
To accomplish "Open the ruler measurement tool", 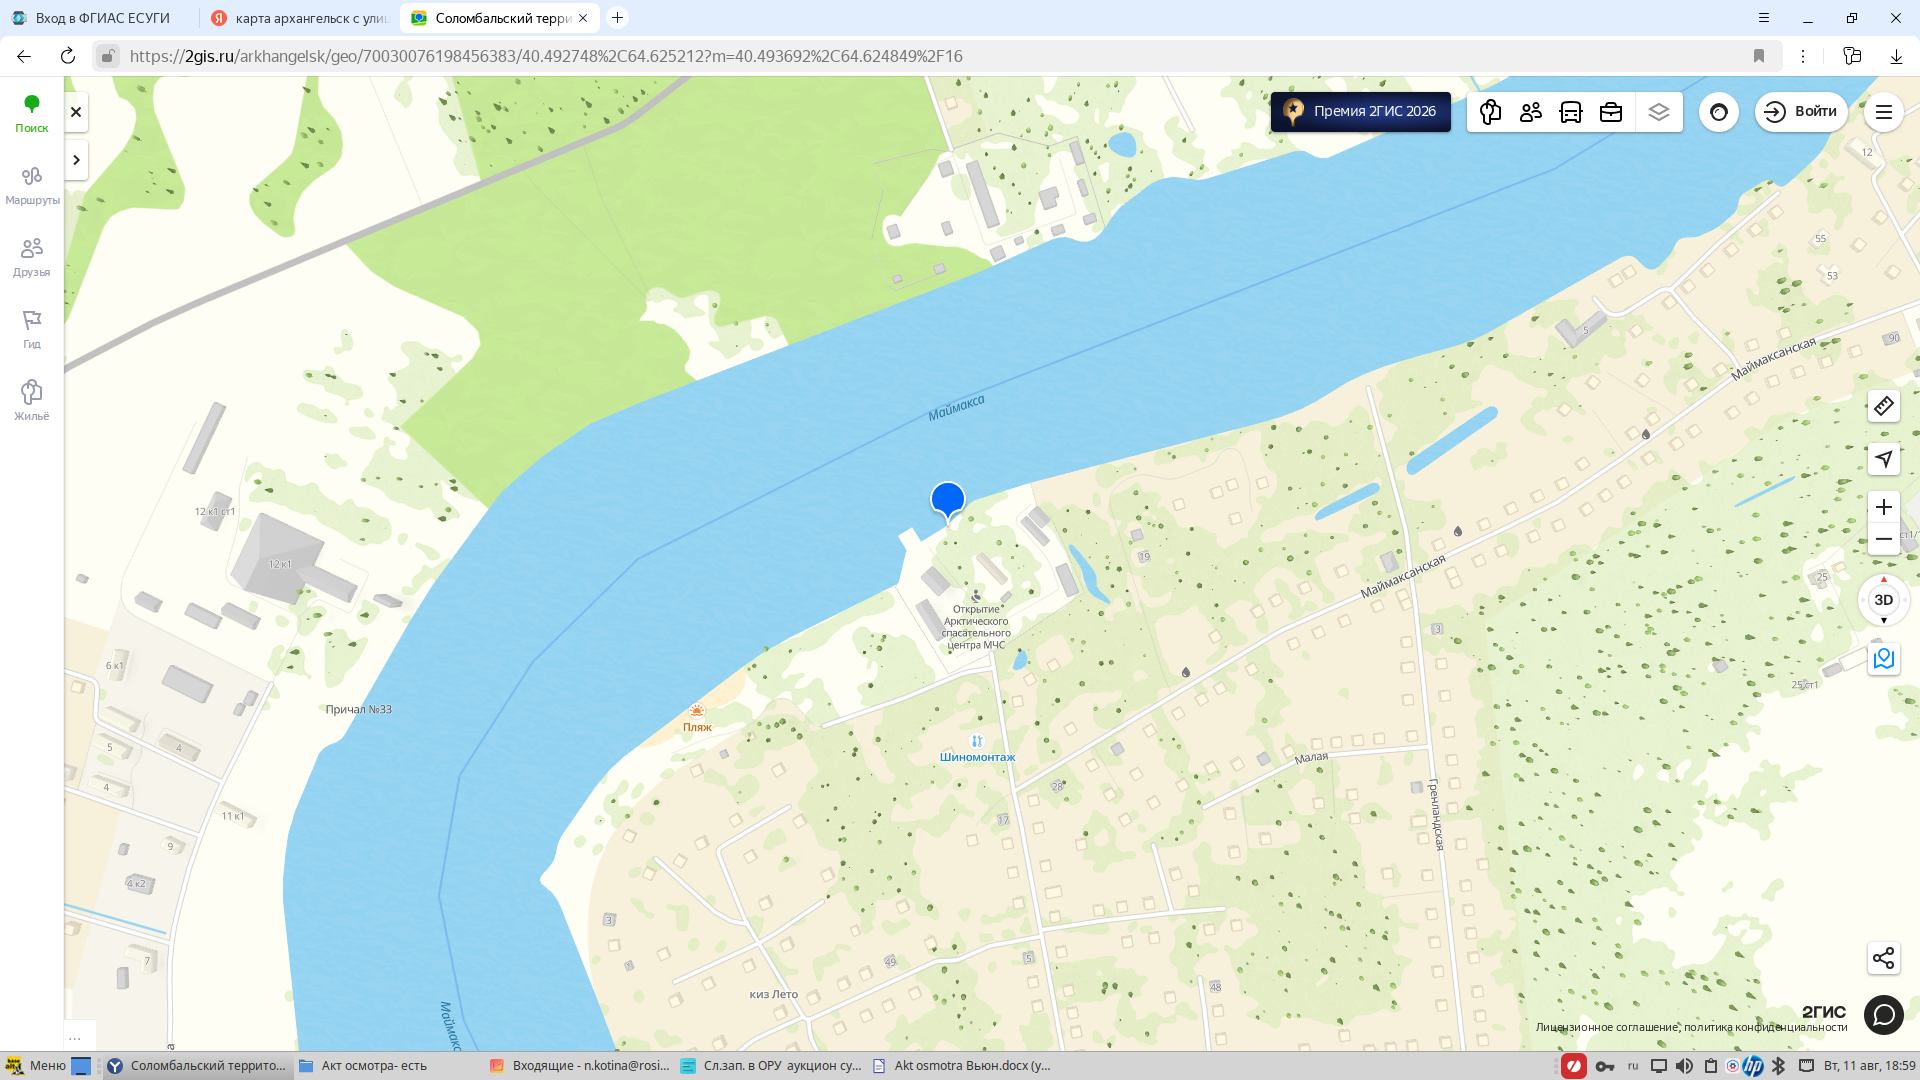I will [x=1884, y=406].
